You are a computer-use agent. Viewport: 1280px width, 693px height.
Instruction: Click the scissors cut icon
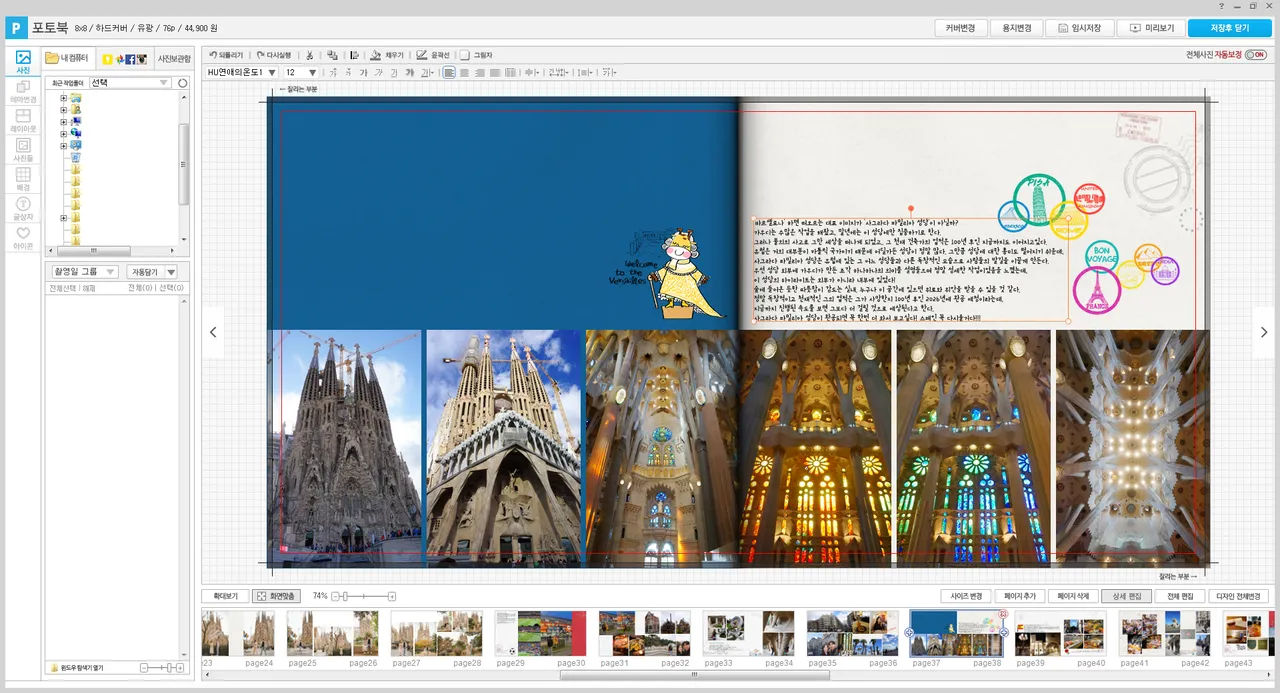coord(310,55)
